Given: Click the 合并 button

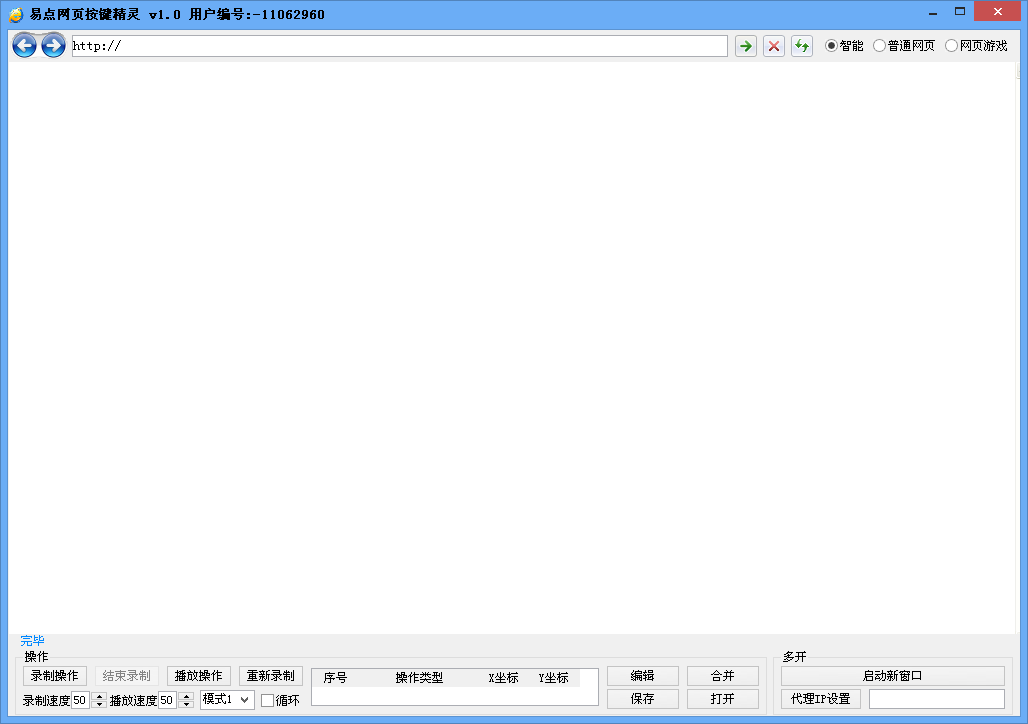Looking at the screenshot, I should tap(722, 675).
